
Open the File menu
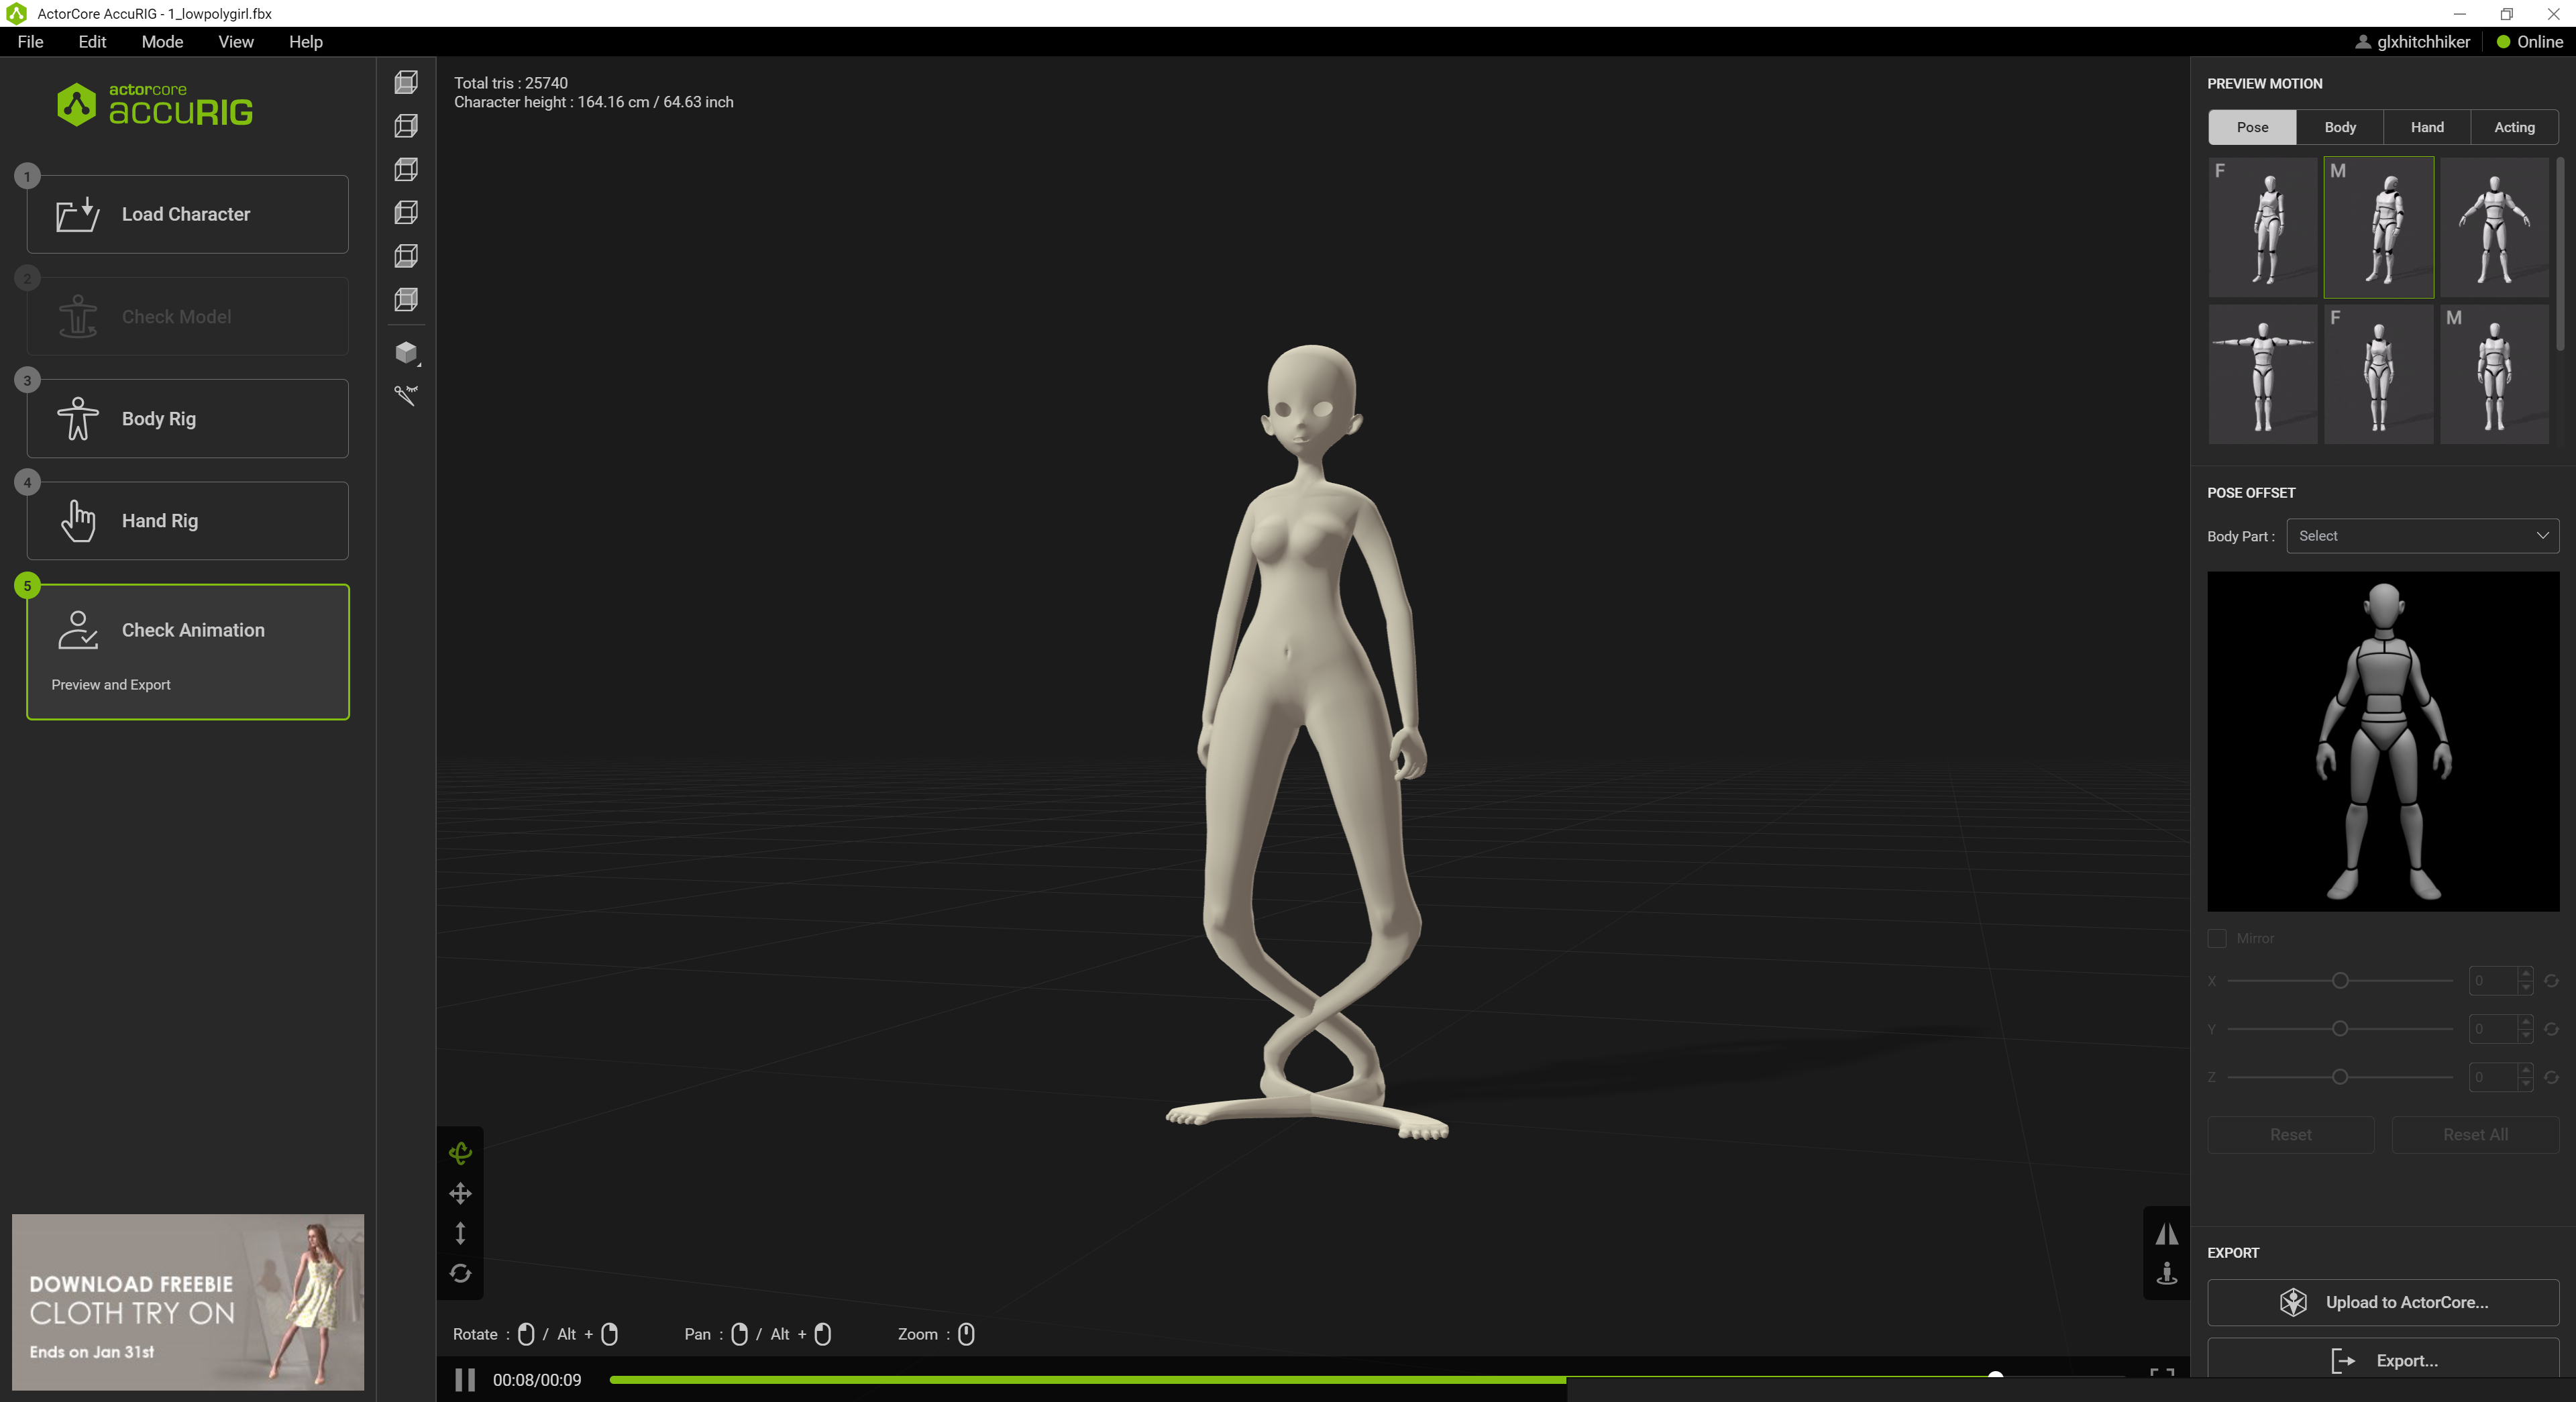coord(30,42)
